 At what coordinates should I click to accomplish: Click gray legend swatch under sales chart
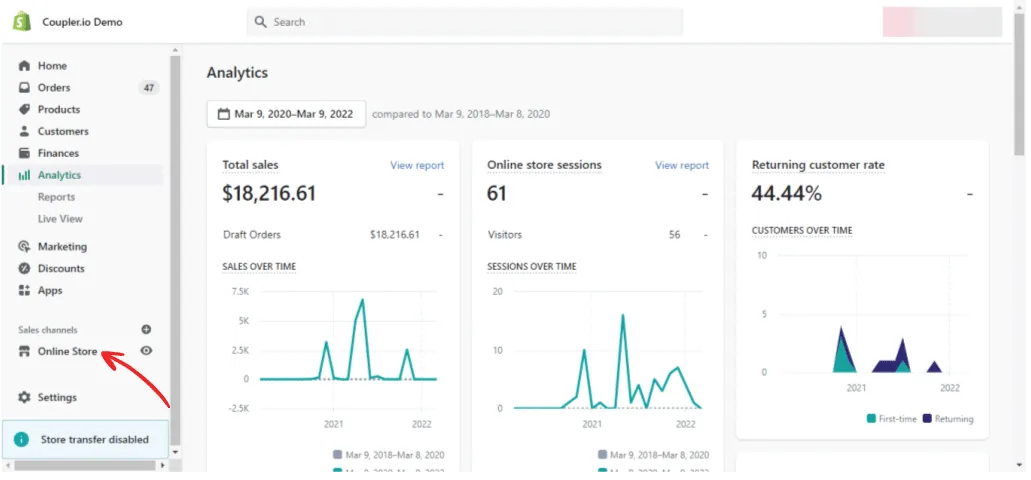click(338, 454)
